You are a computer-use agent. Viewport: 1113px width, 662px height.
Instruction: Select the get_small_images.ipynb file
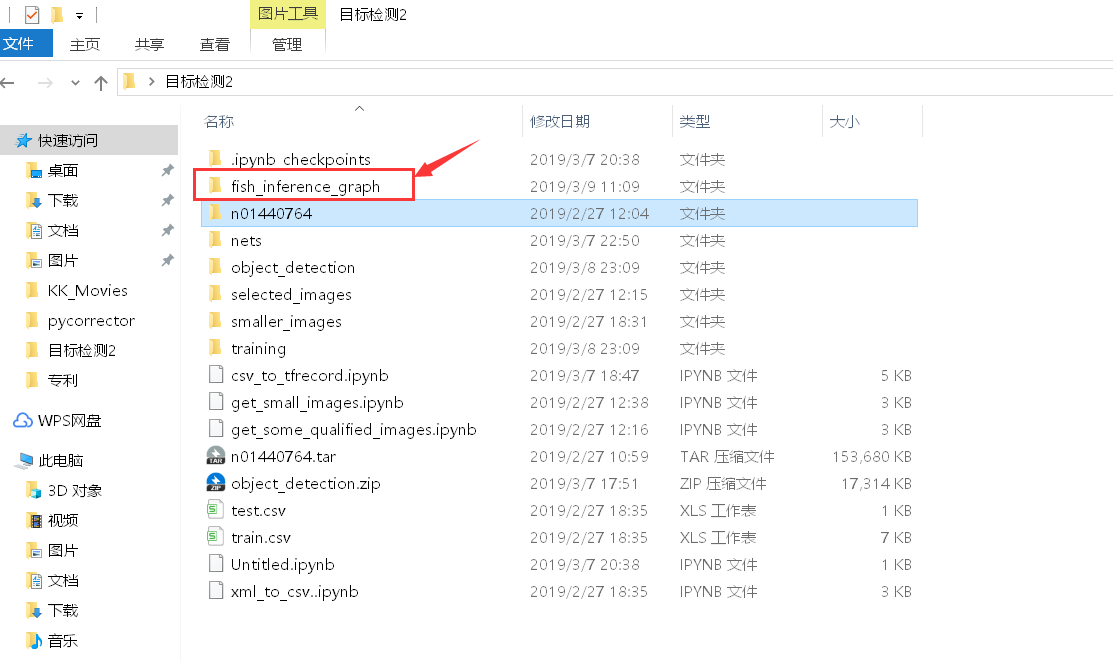[317, 402]
